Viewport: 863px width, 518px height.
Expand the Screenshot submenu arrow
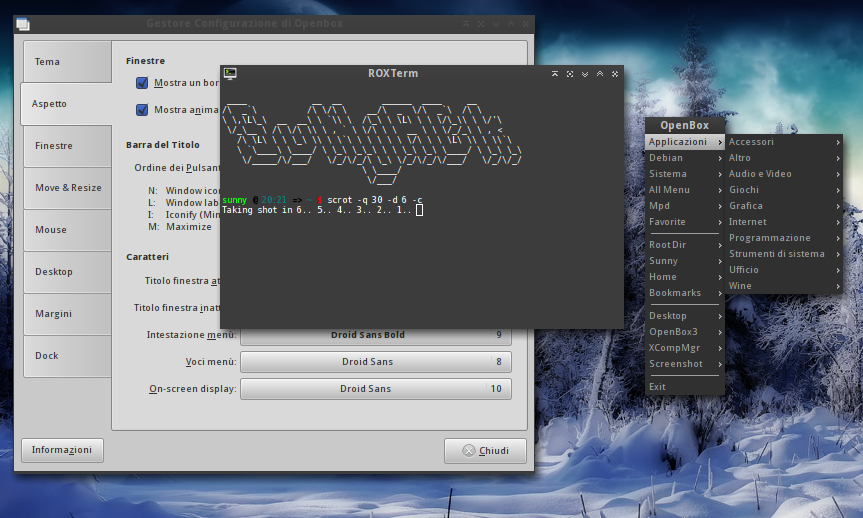pos(720,364)
